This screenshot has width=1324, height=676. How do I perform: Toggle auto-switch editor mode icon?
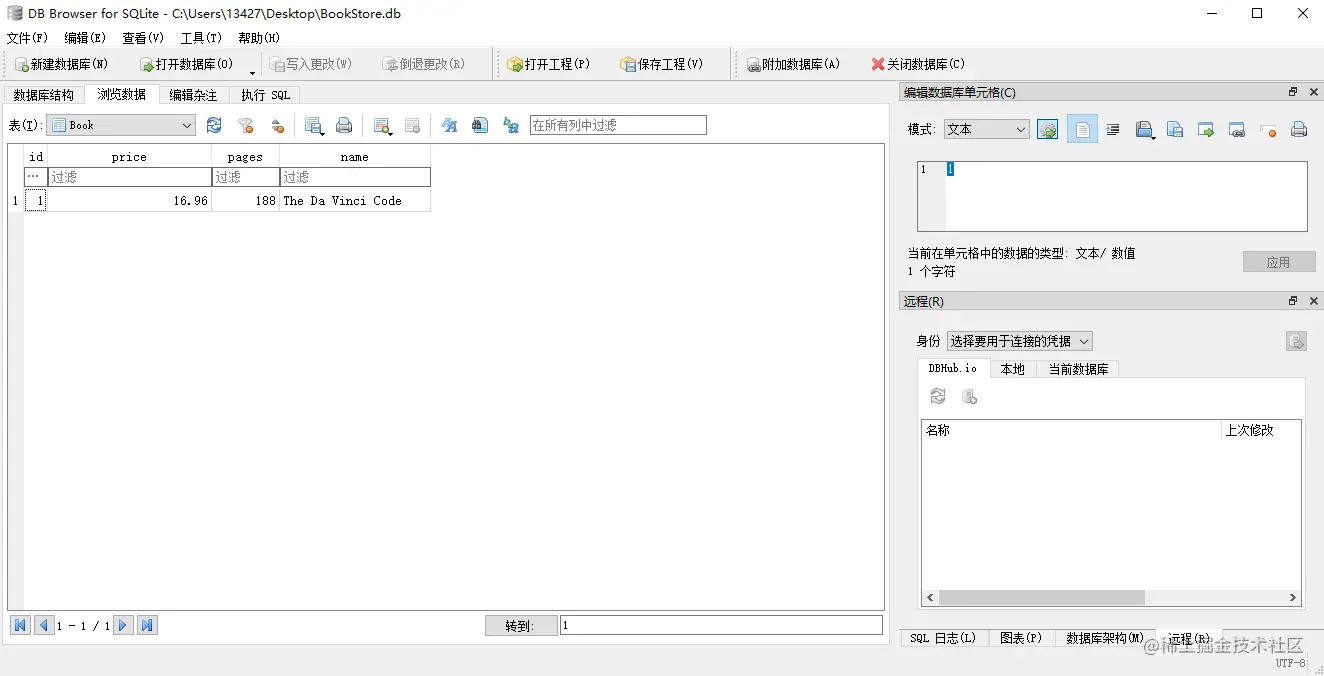[x=1047, y=129]
